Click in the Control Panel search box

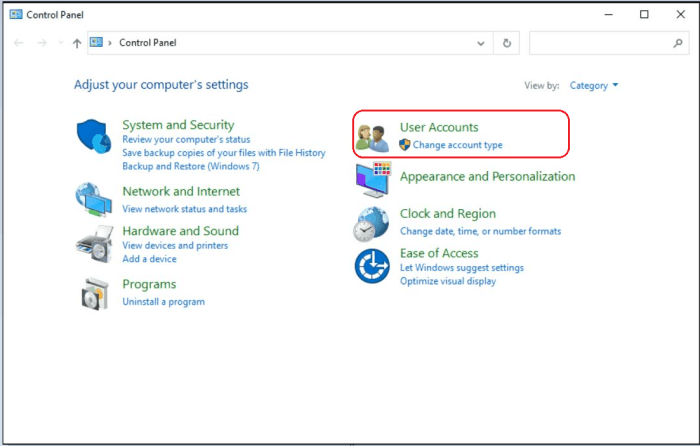point(609,43)
